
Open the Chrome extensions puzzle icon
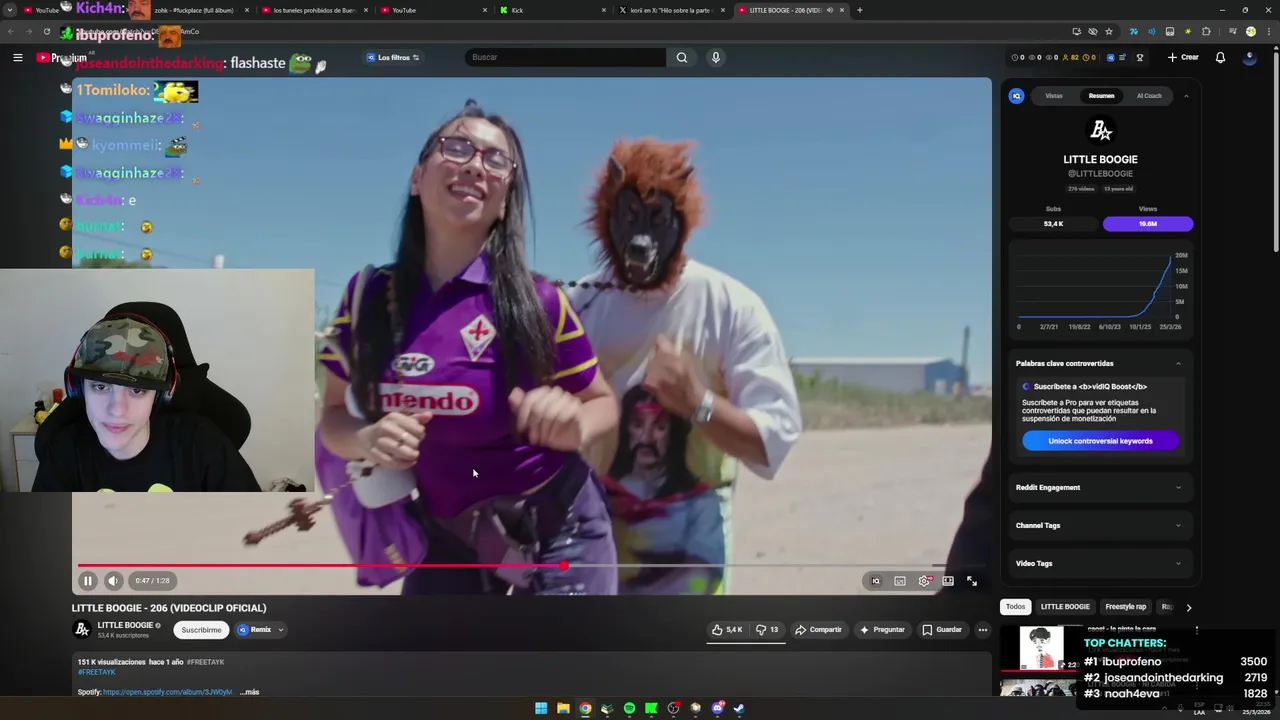click(1207, 31)
